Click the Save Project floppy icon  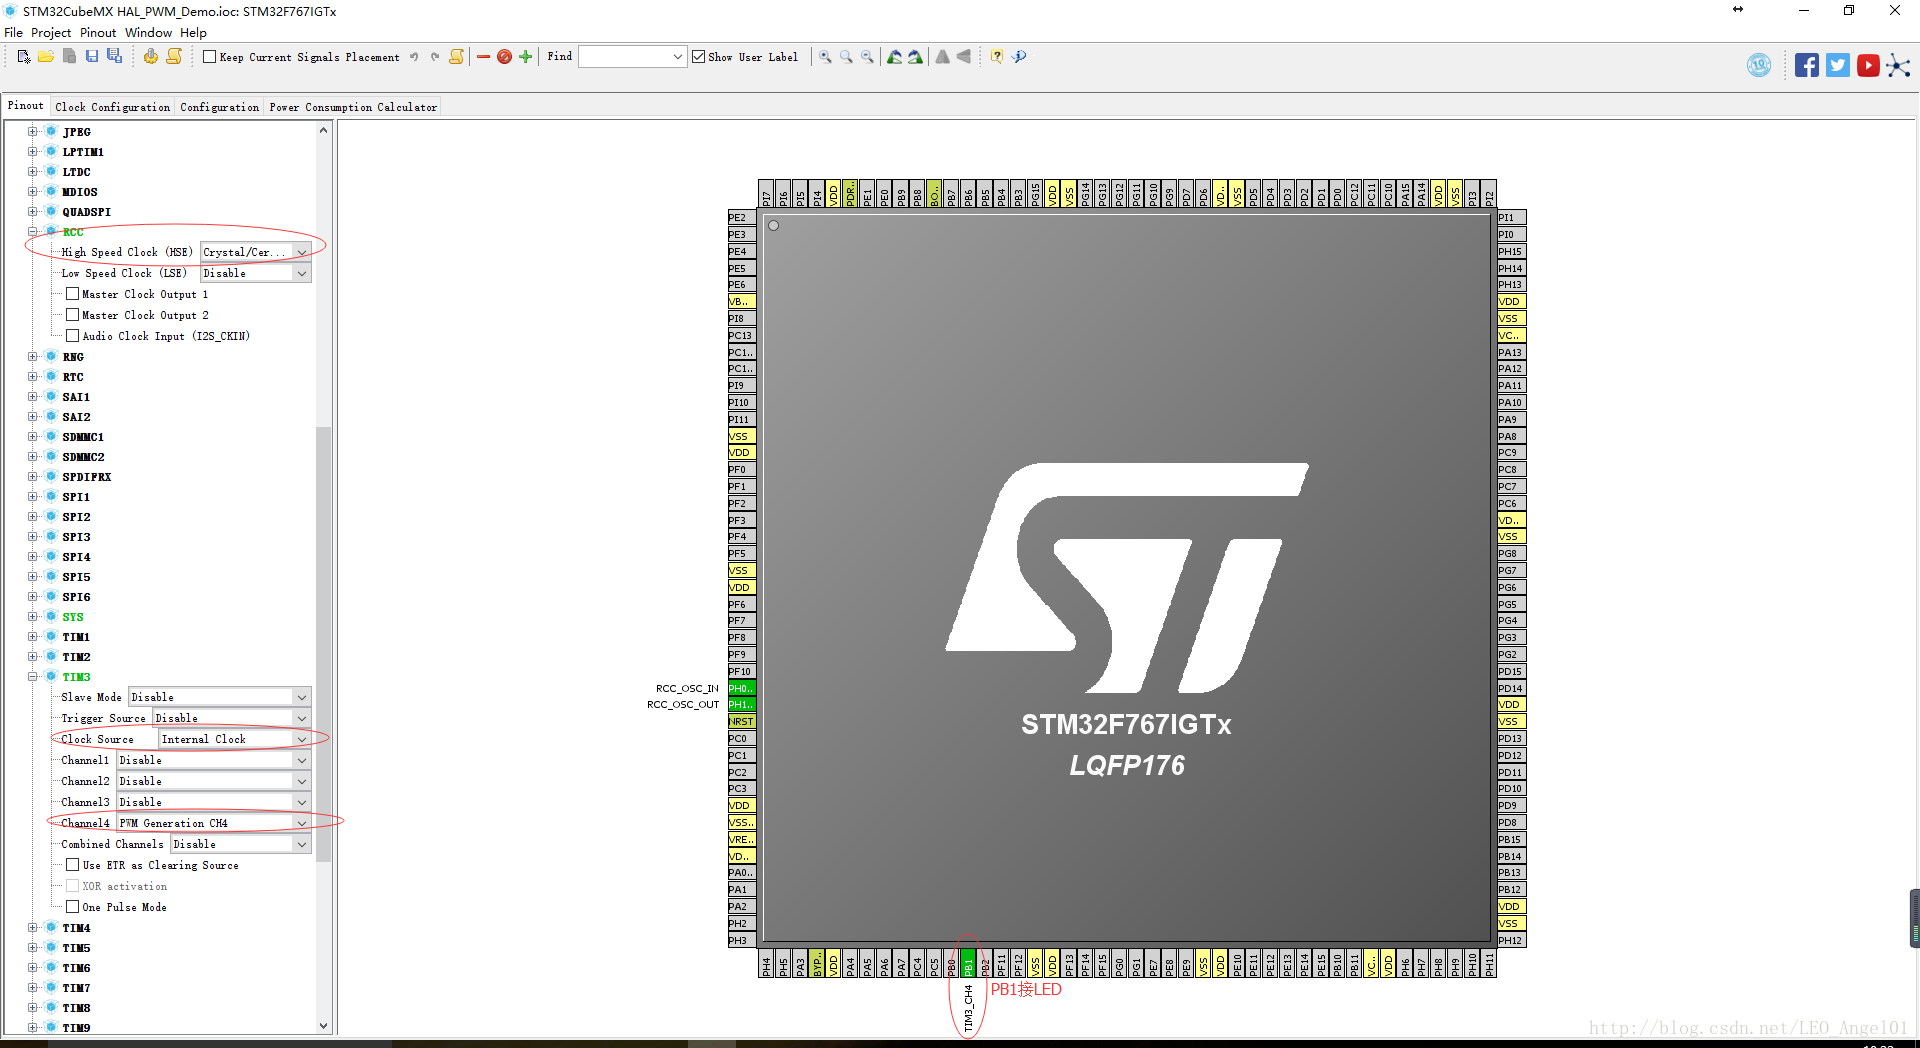92,57
